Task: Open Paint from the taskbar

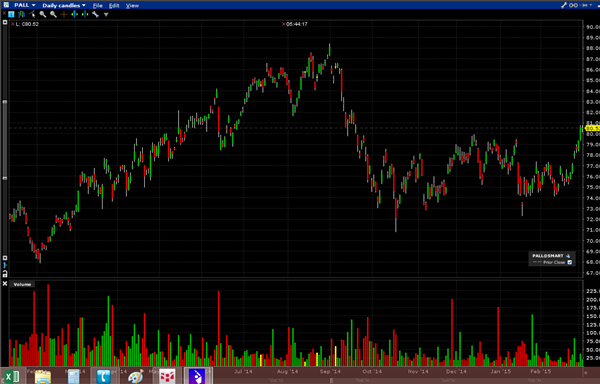Action: point(135,376)
